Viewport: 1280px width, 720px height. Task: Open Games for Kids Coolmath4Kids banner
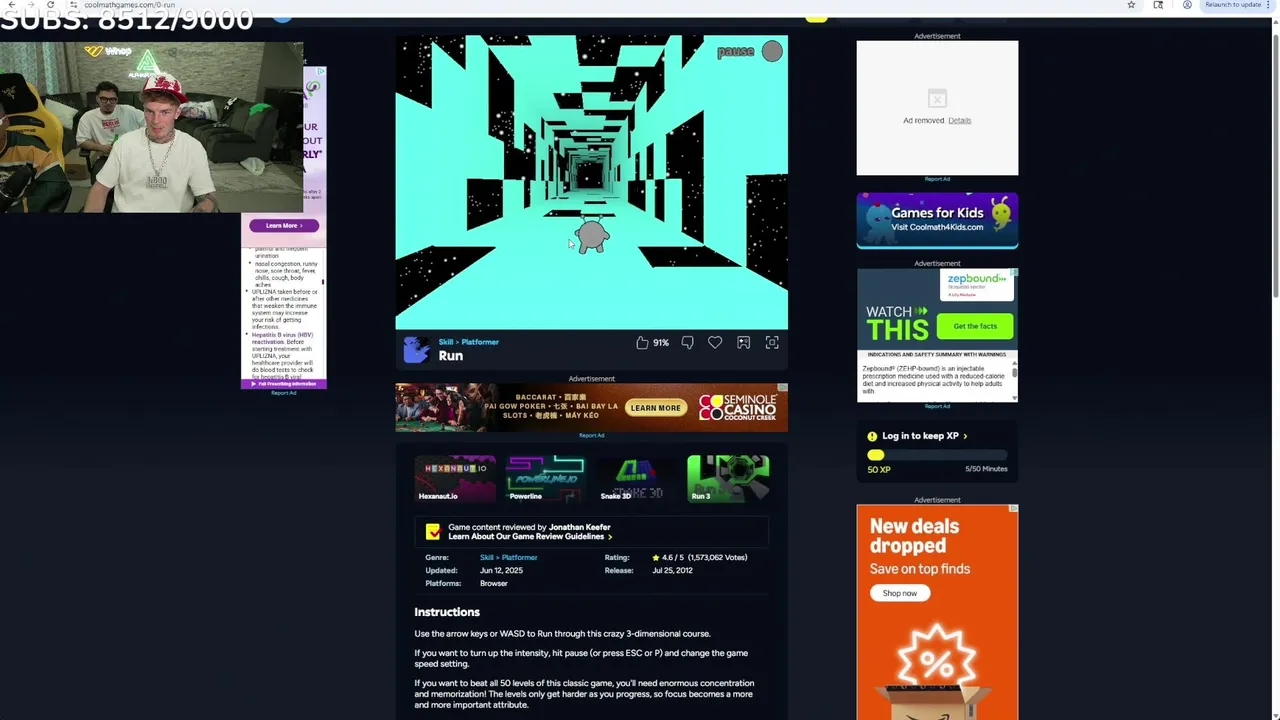937,220
